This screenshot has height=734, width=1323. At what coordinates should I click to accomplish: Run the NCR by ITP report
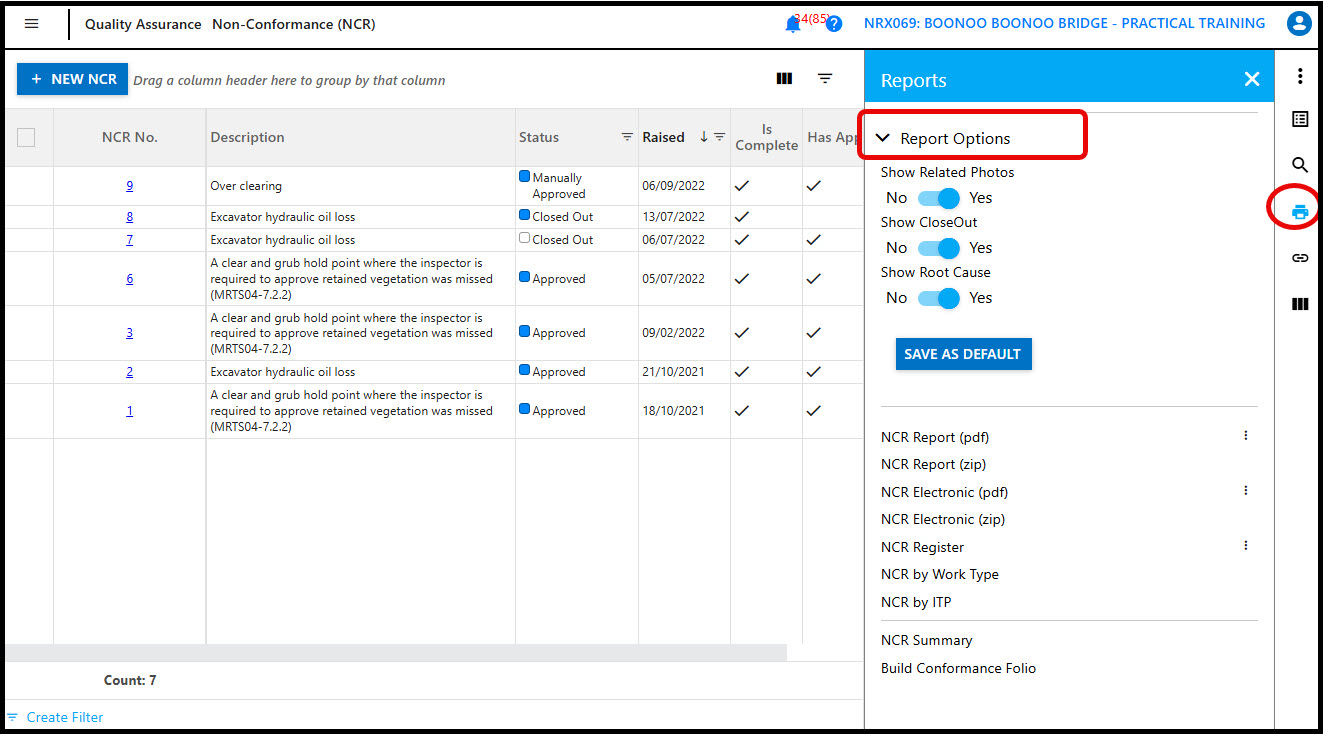coord(916,602)
